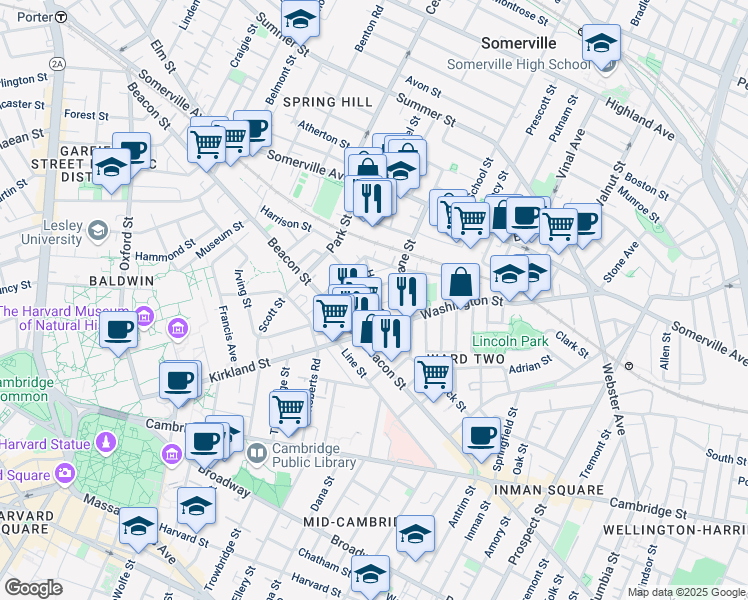
Task: Open the museum pin left of Broadway label
Action: (172, 454)
